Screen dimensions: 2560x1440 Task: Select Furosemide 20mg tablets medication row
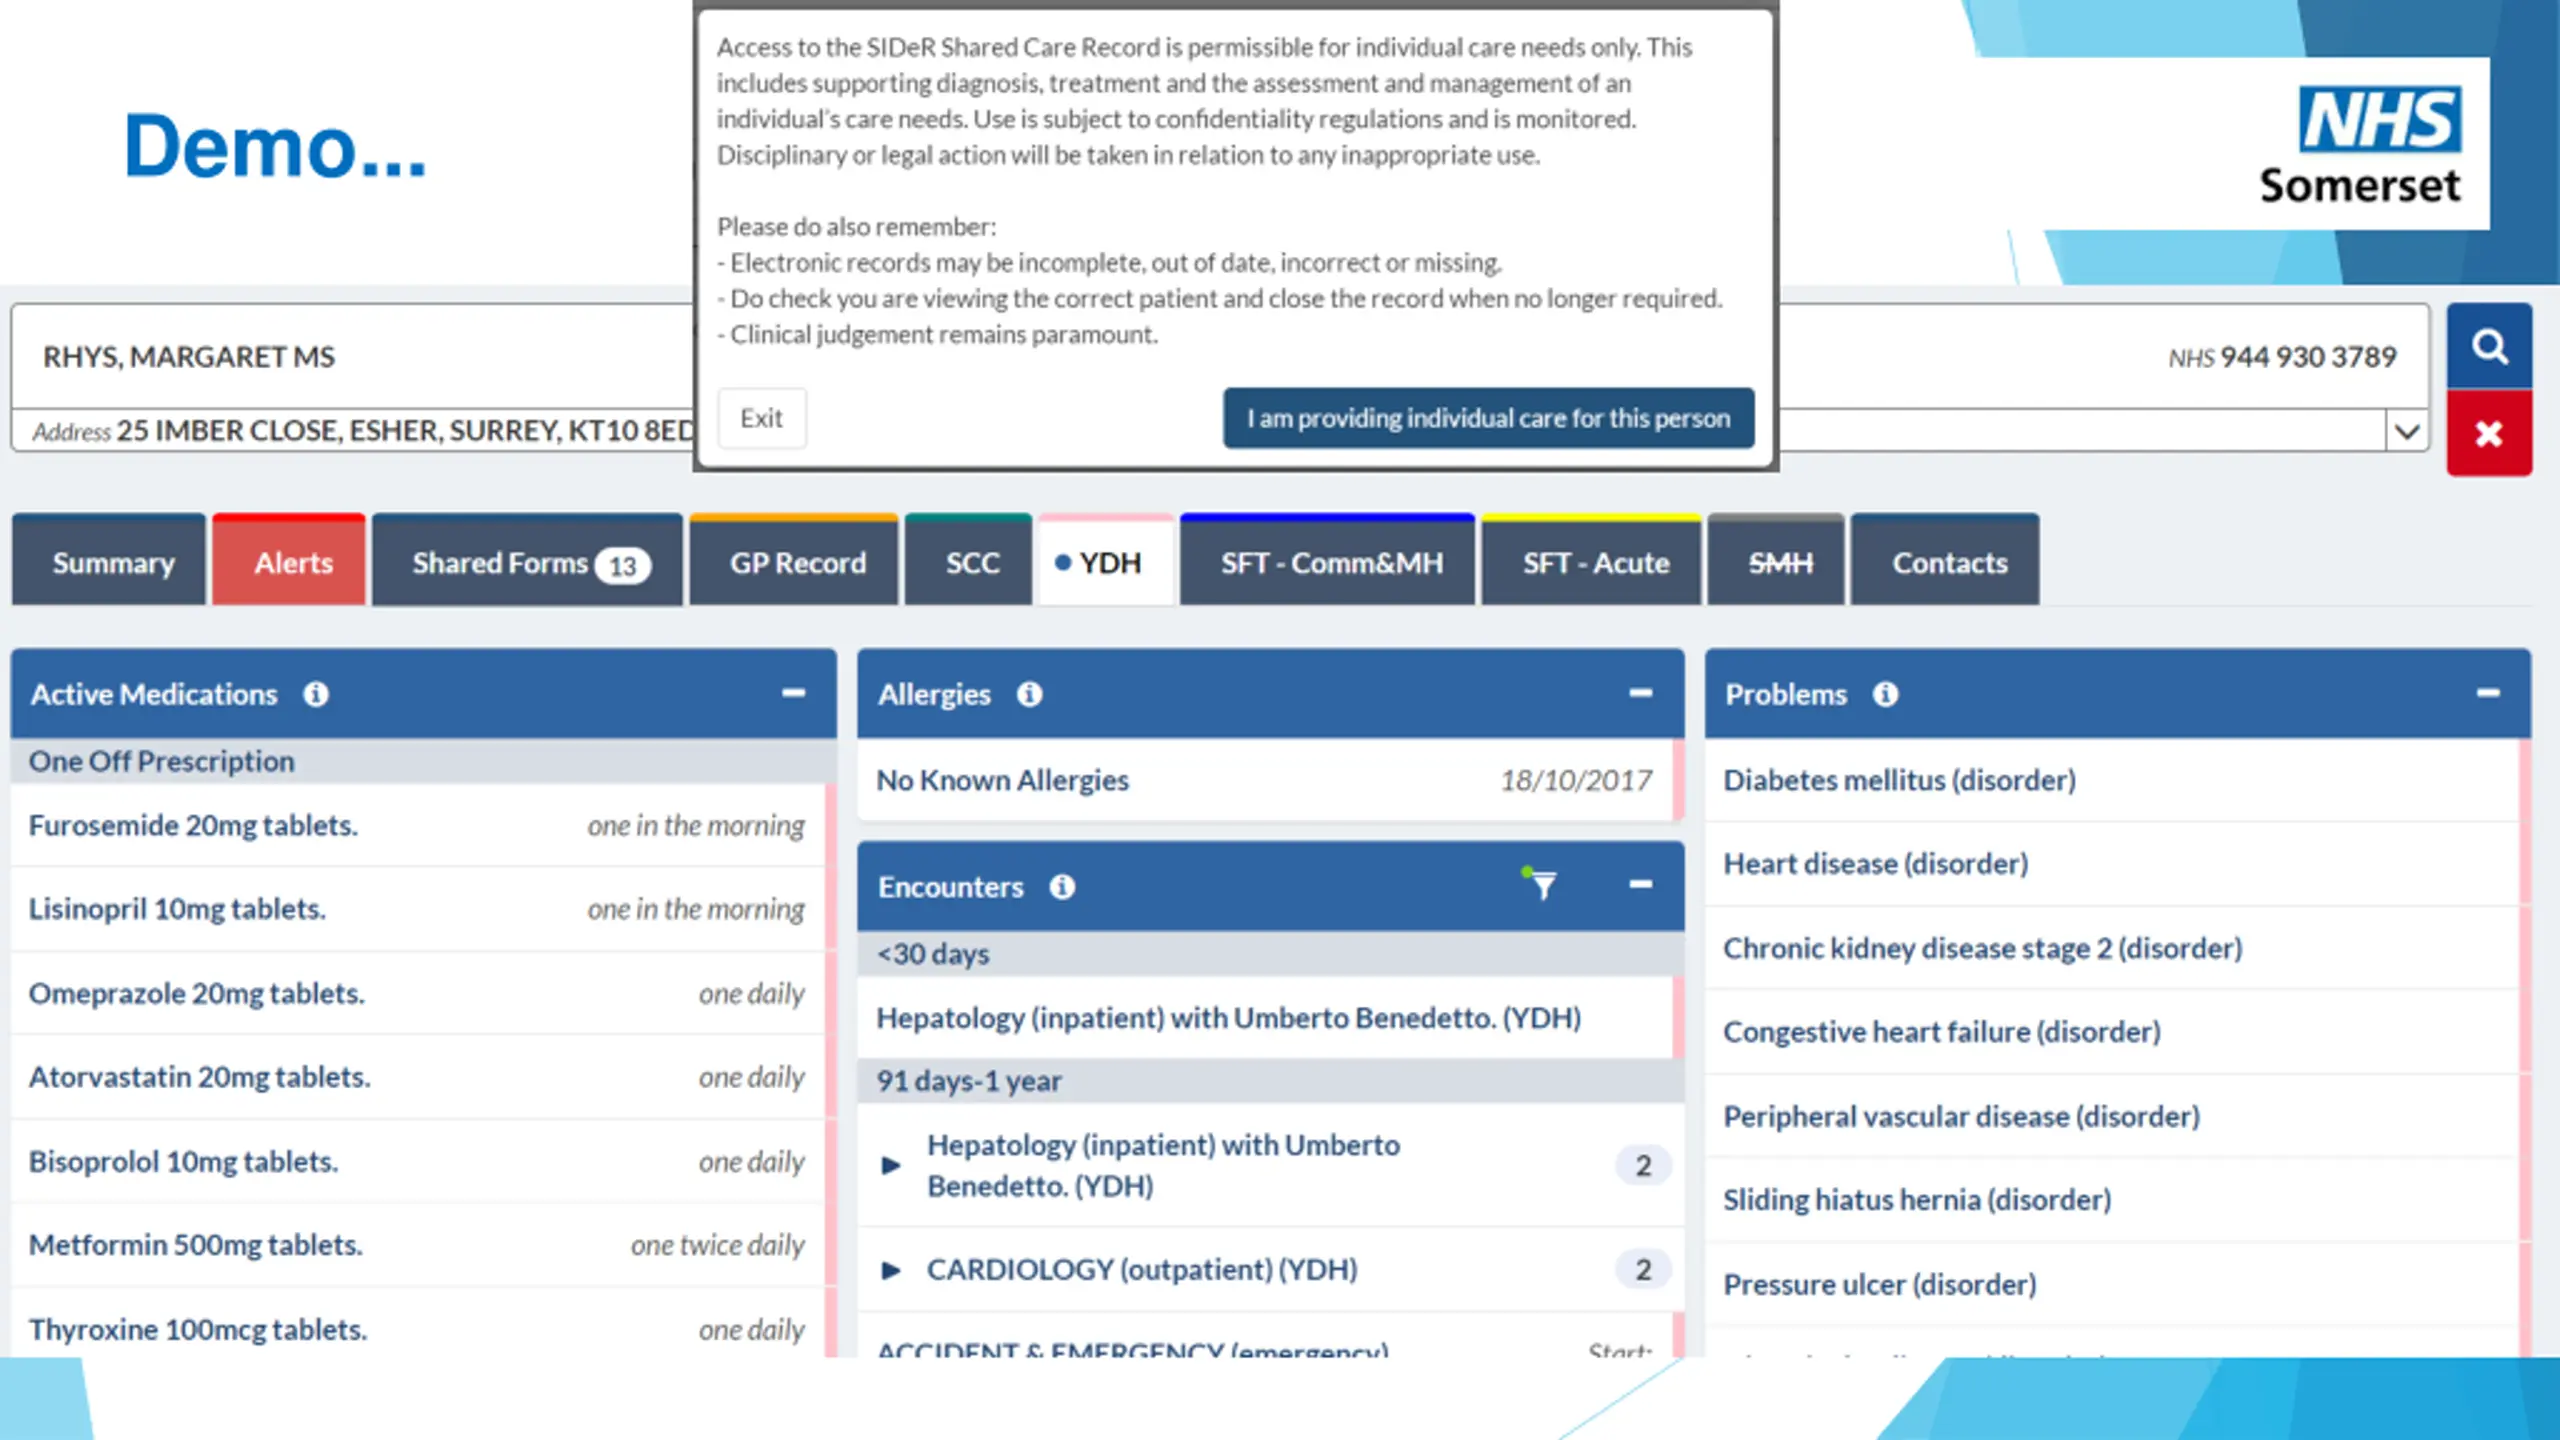coord(193,825)
